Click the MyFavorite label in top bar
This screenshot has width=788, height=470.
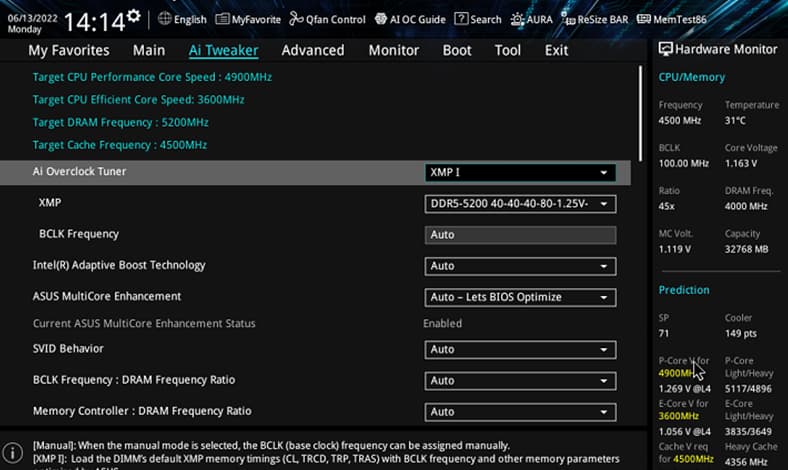click(x=256, y=20)
